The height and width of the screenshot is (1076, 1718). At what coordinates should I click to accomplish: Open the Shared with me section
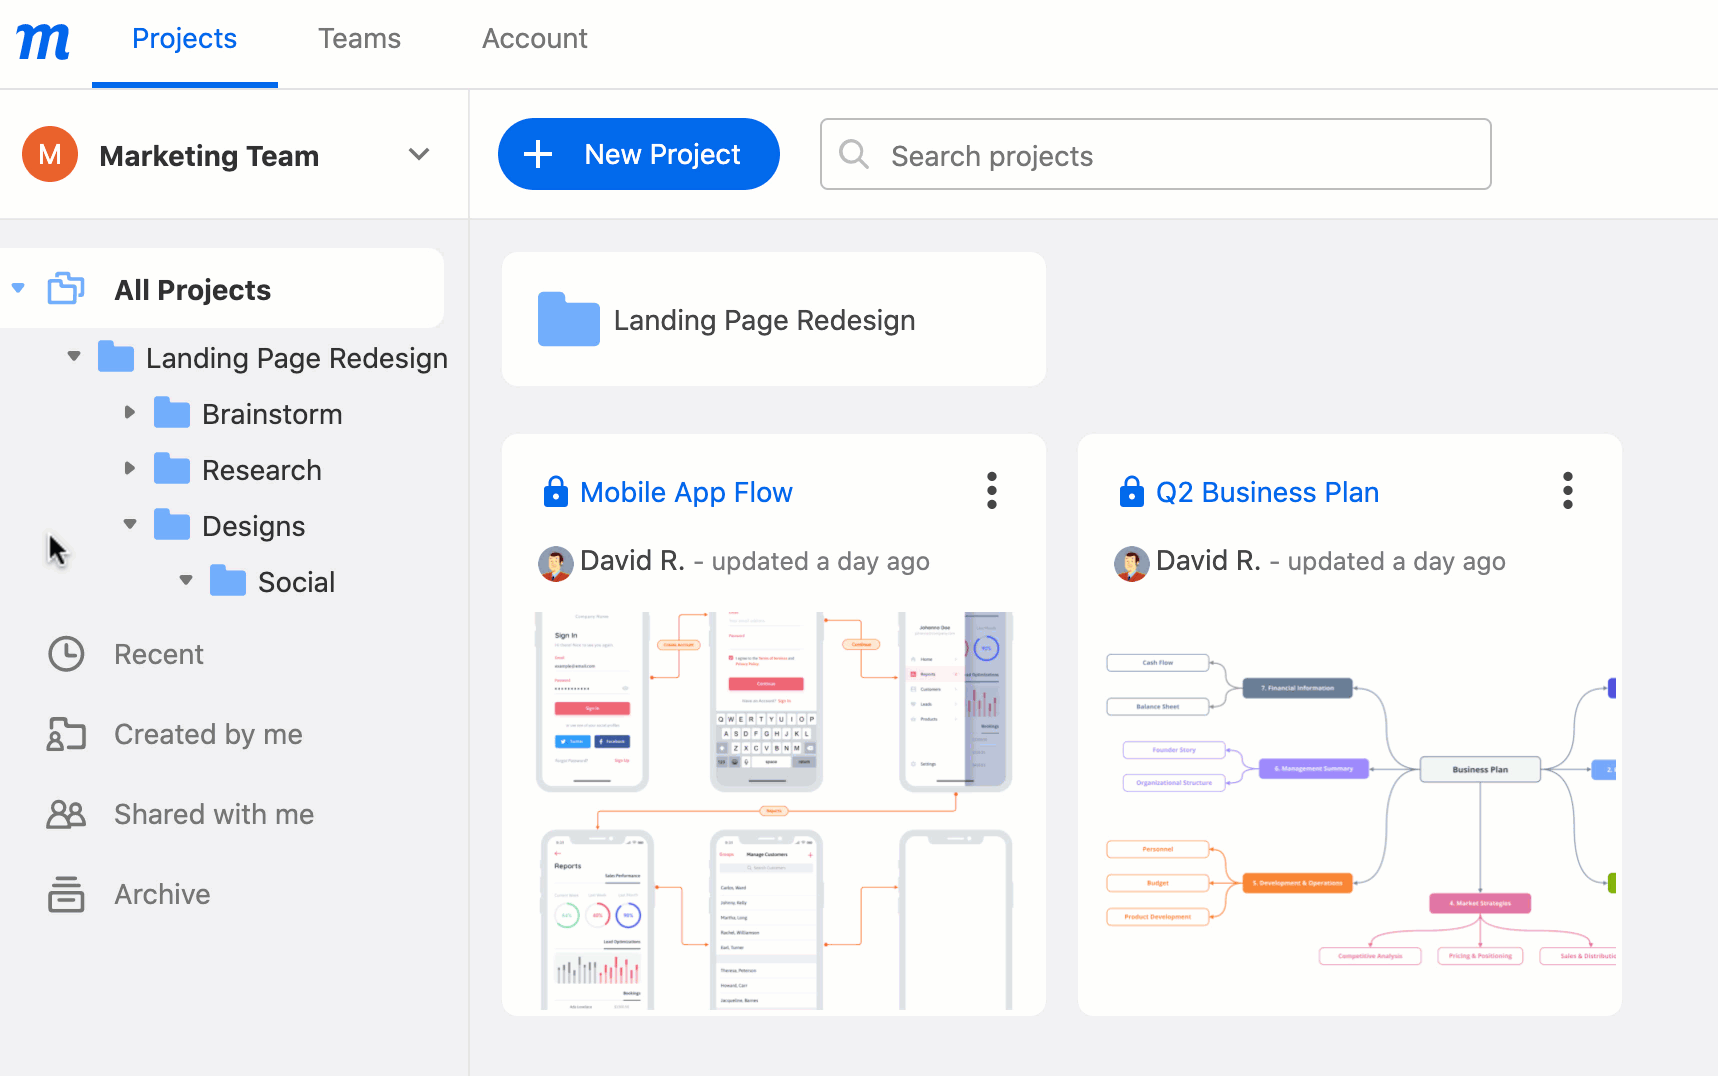212,814
